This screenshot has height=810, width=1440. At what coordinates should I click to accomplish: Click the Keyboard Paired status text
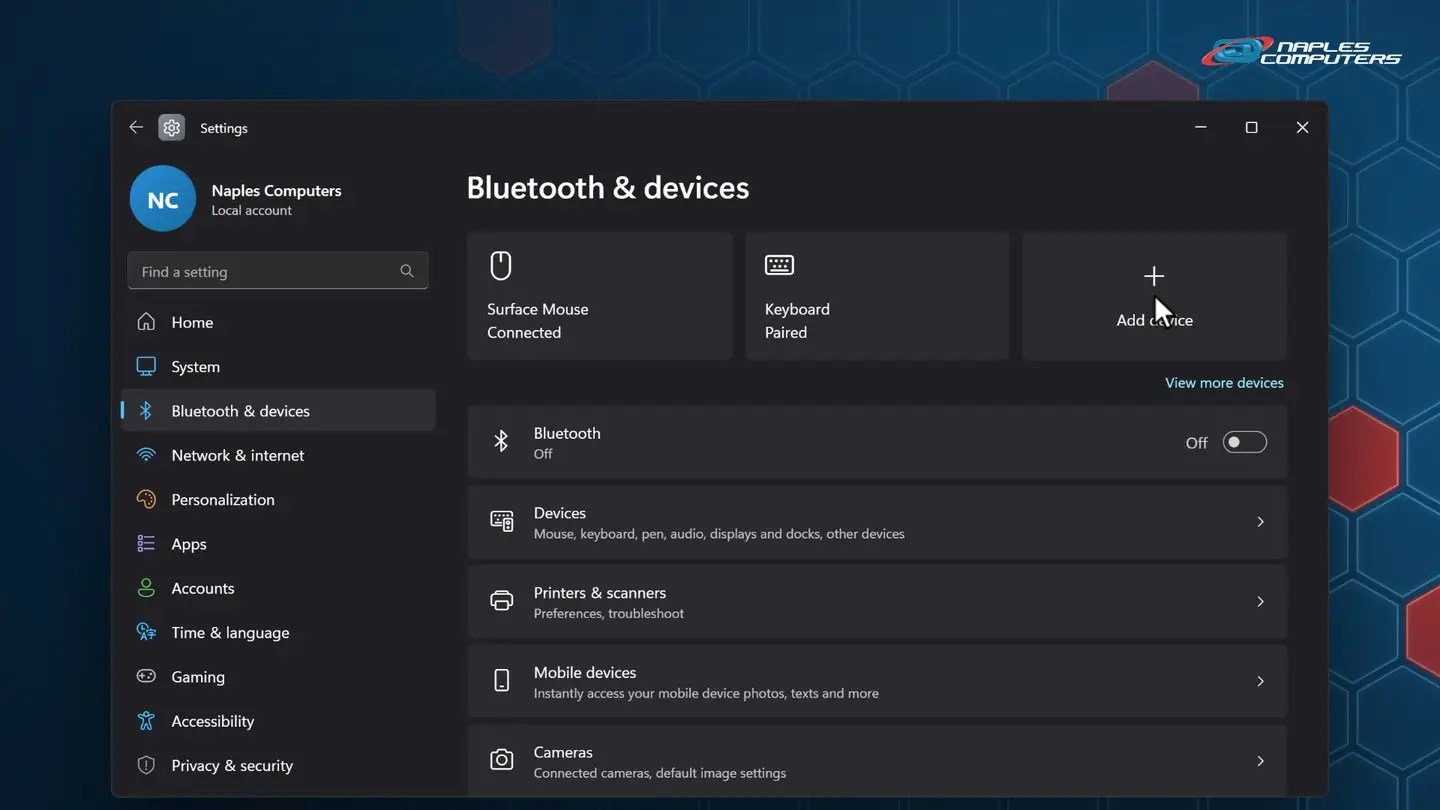[786, 333]
